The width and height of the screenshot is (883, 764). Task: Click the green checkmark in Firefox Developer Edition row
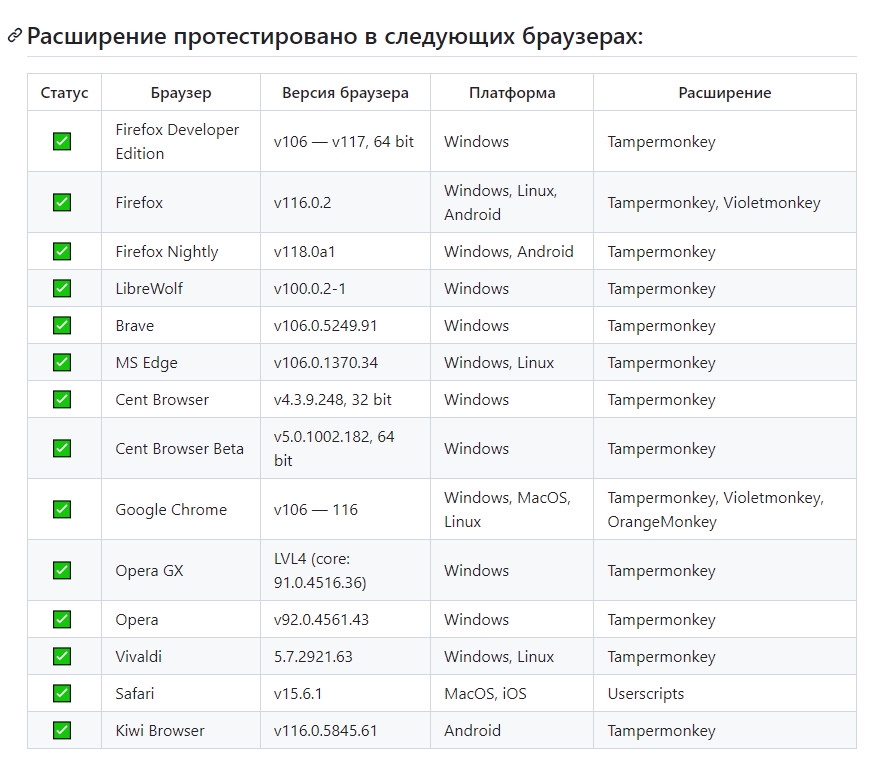click(x=62, y=141)
